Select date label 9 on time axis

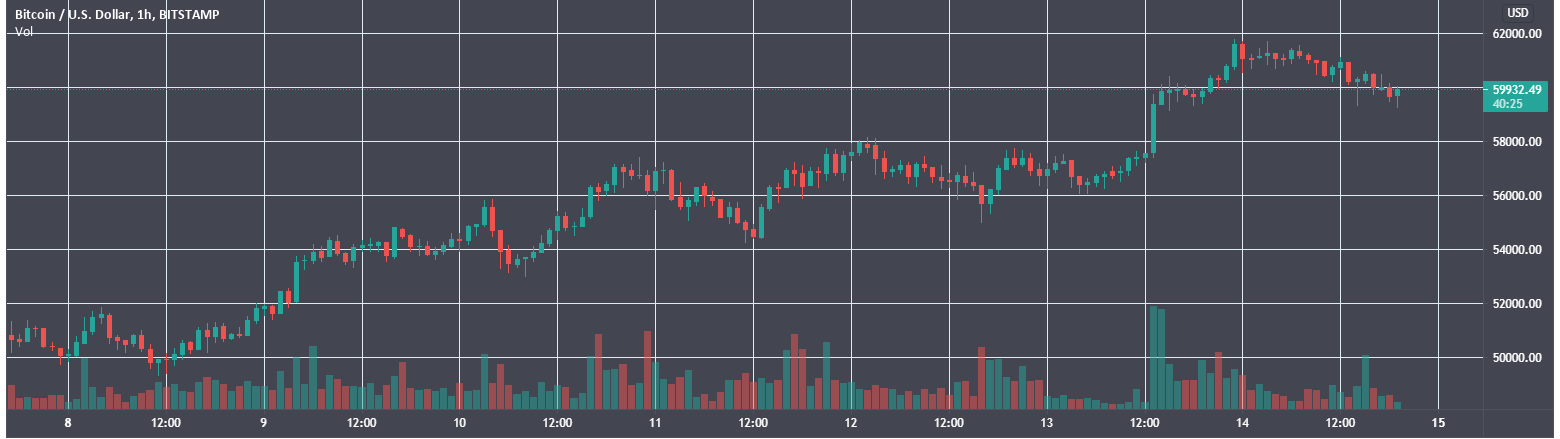coord(263,423)
